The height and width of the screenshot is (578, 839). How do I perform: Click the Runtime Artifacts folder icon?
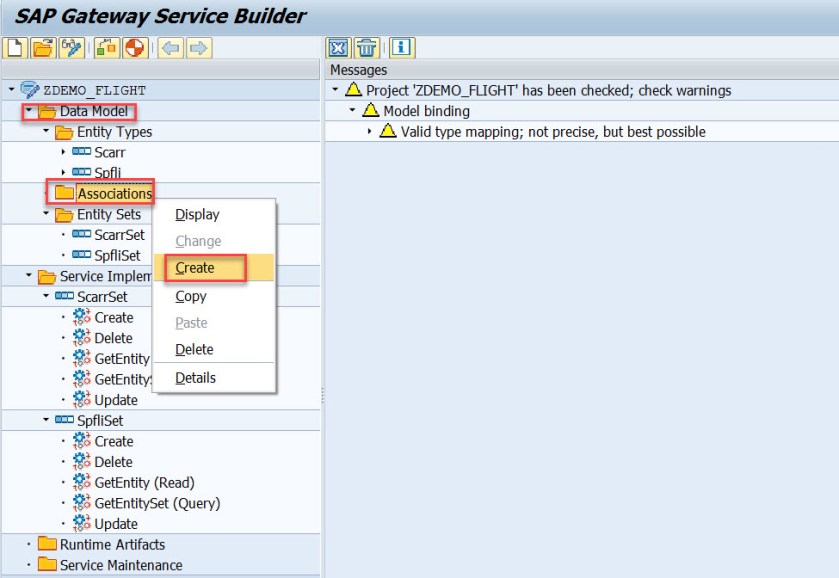(47, 544)
